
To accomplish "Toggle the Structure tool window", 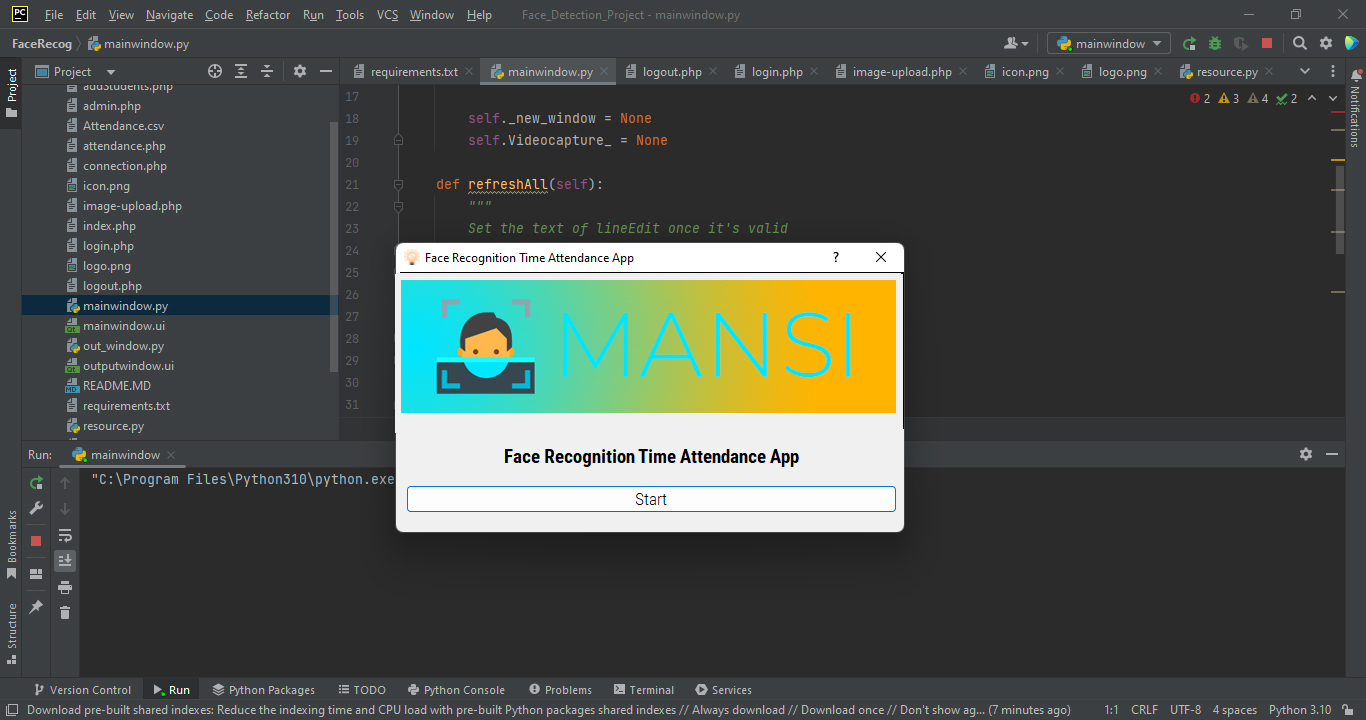I will pyautogui.click(x=11, y=633).
